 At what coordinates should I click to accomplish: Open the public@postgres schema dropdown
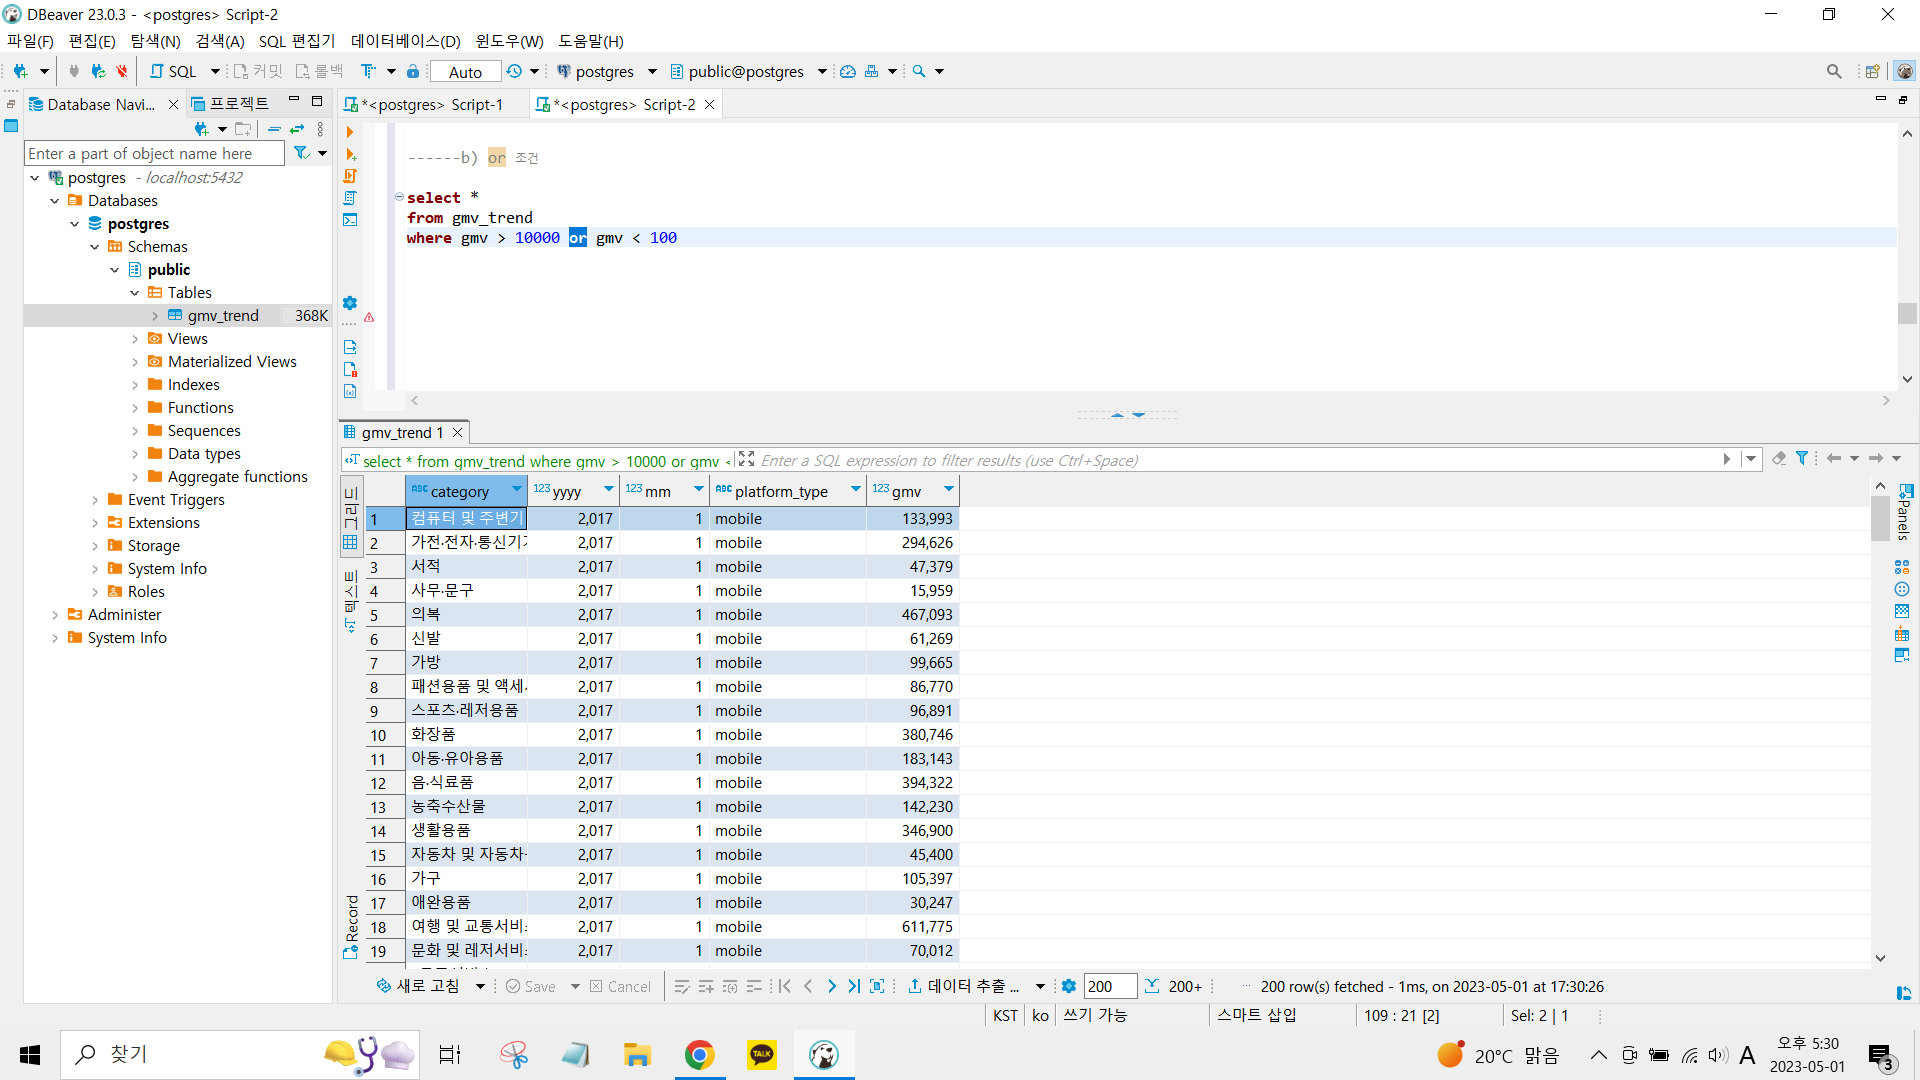click(x=822, y=71)
